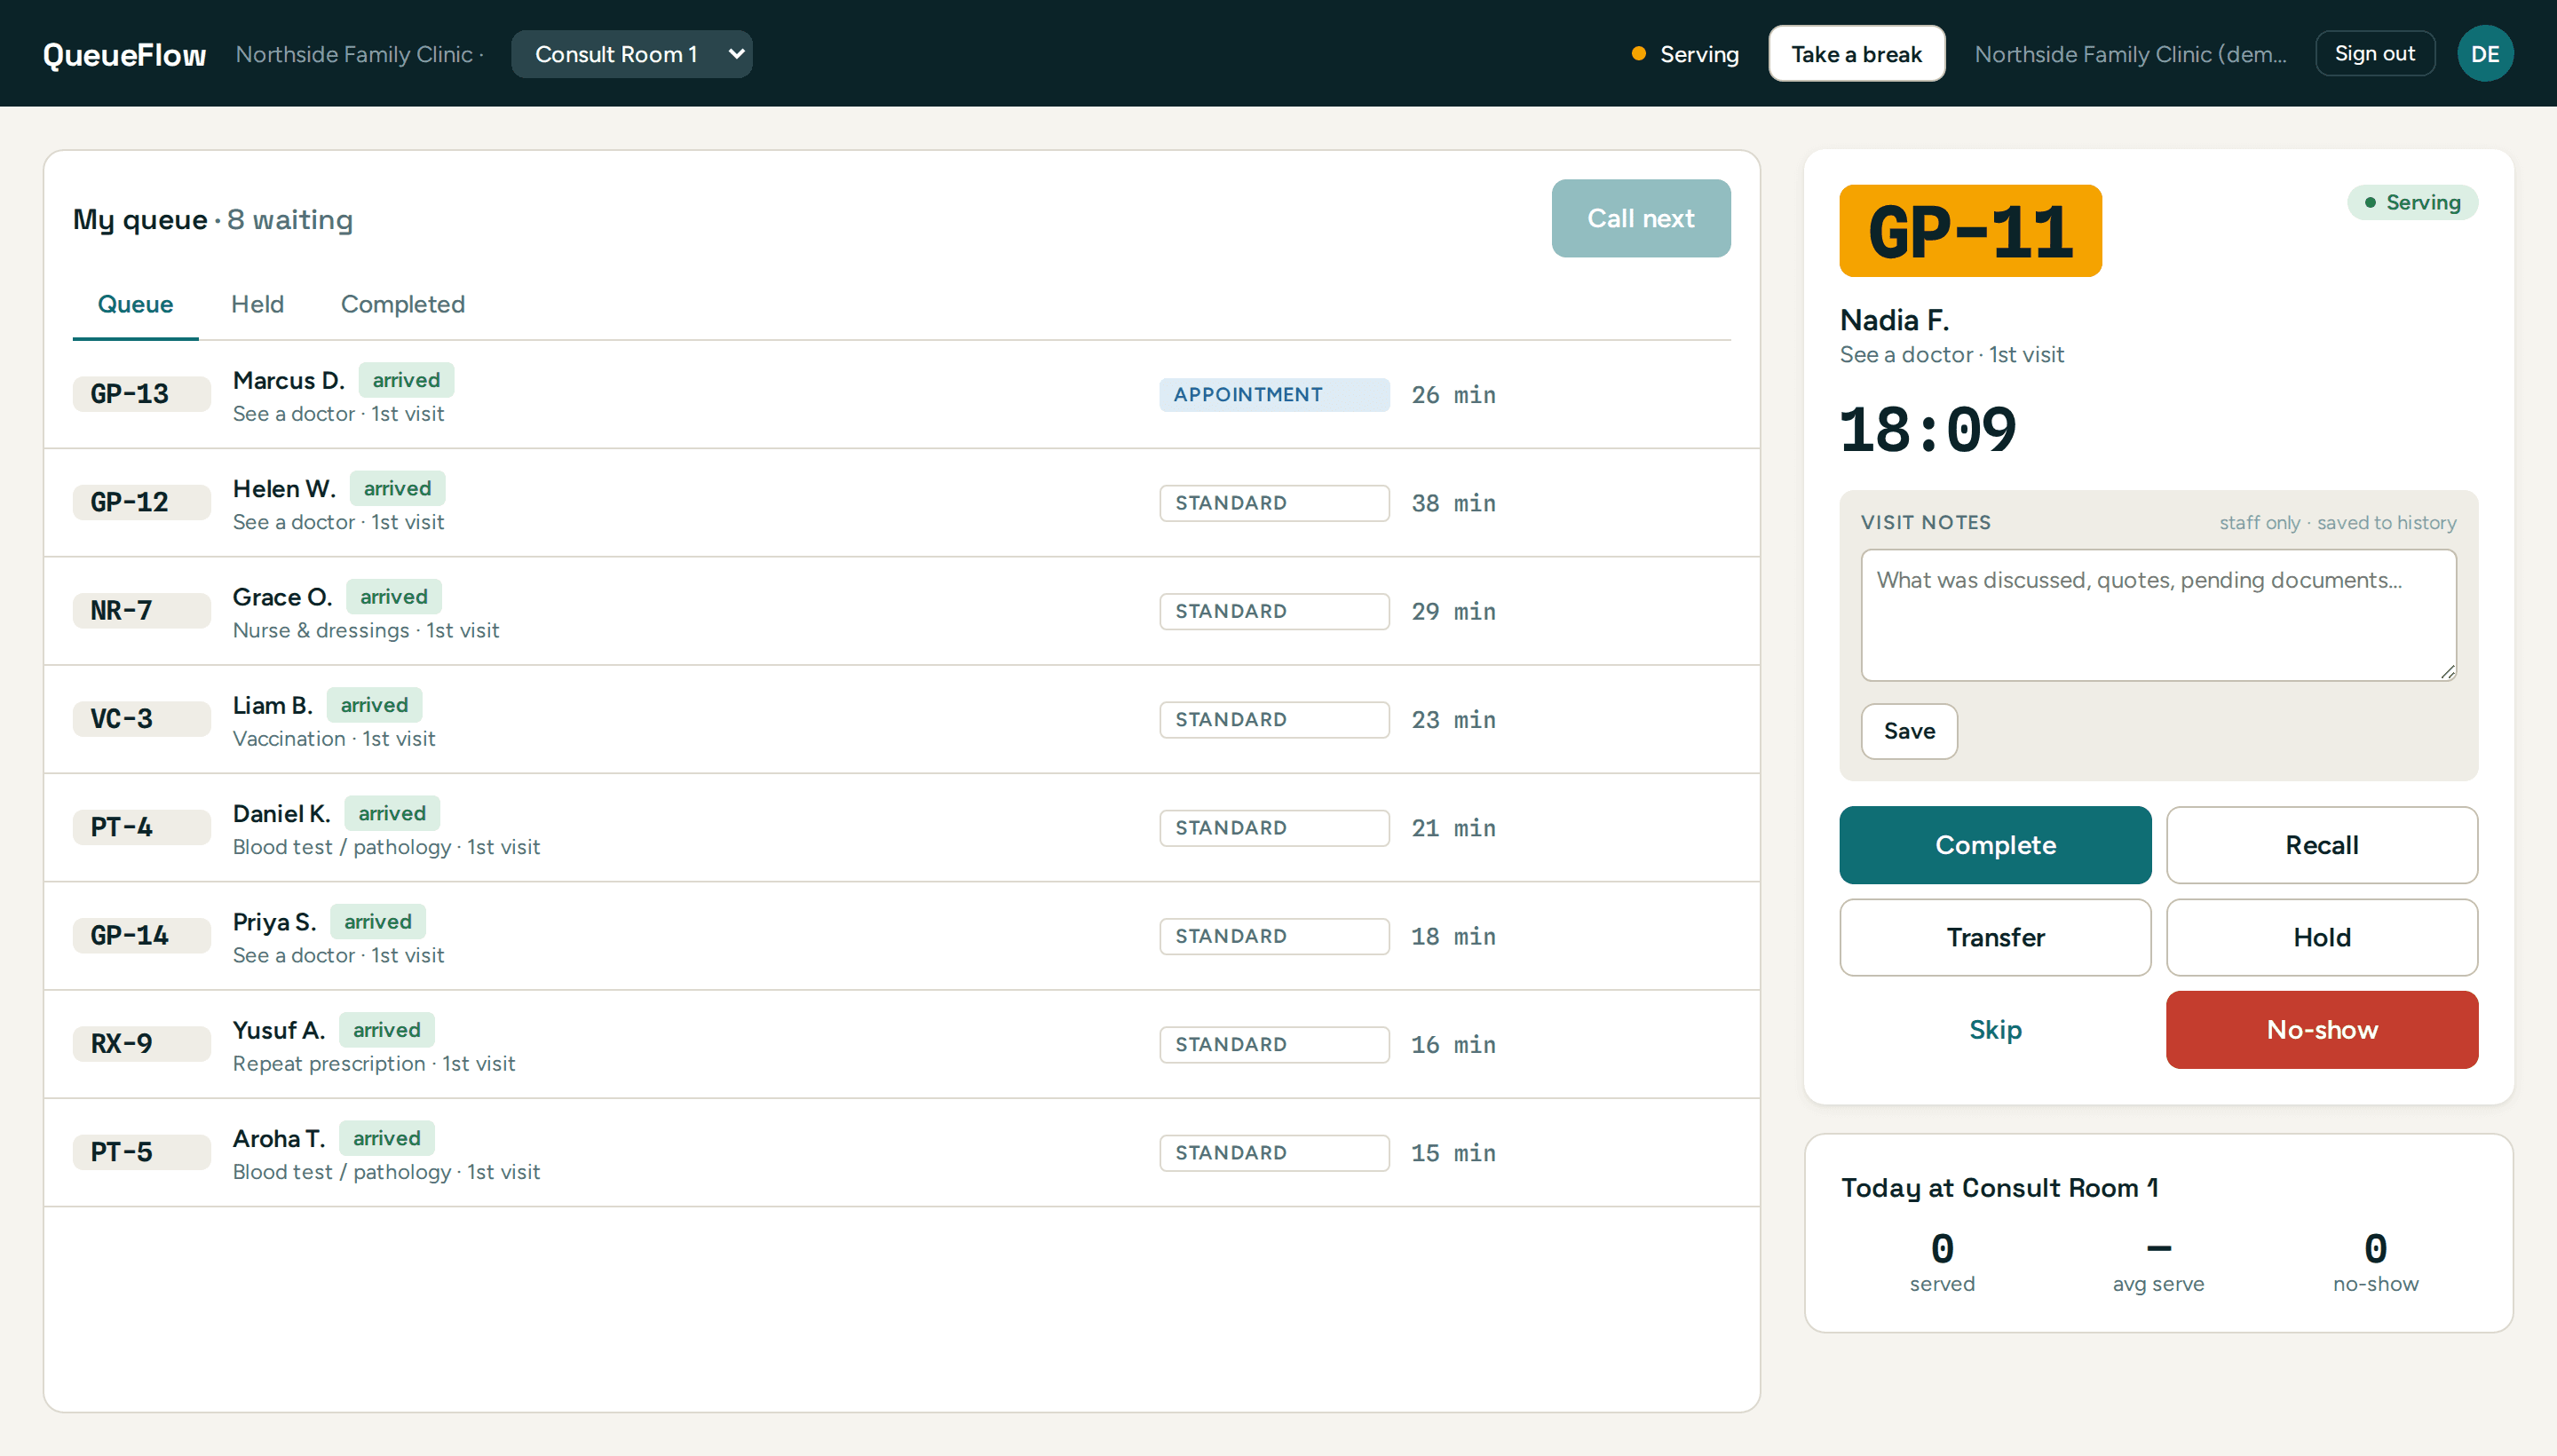Image resolution: width=2557 pixels, height=1456 pixels.
Task: Click the no-show count stat
Action: click(x=2375, y=1262)
